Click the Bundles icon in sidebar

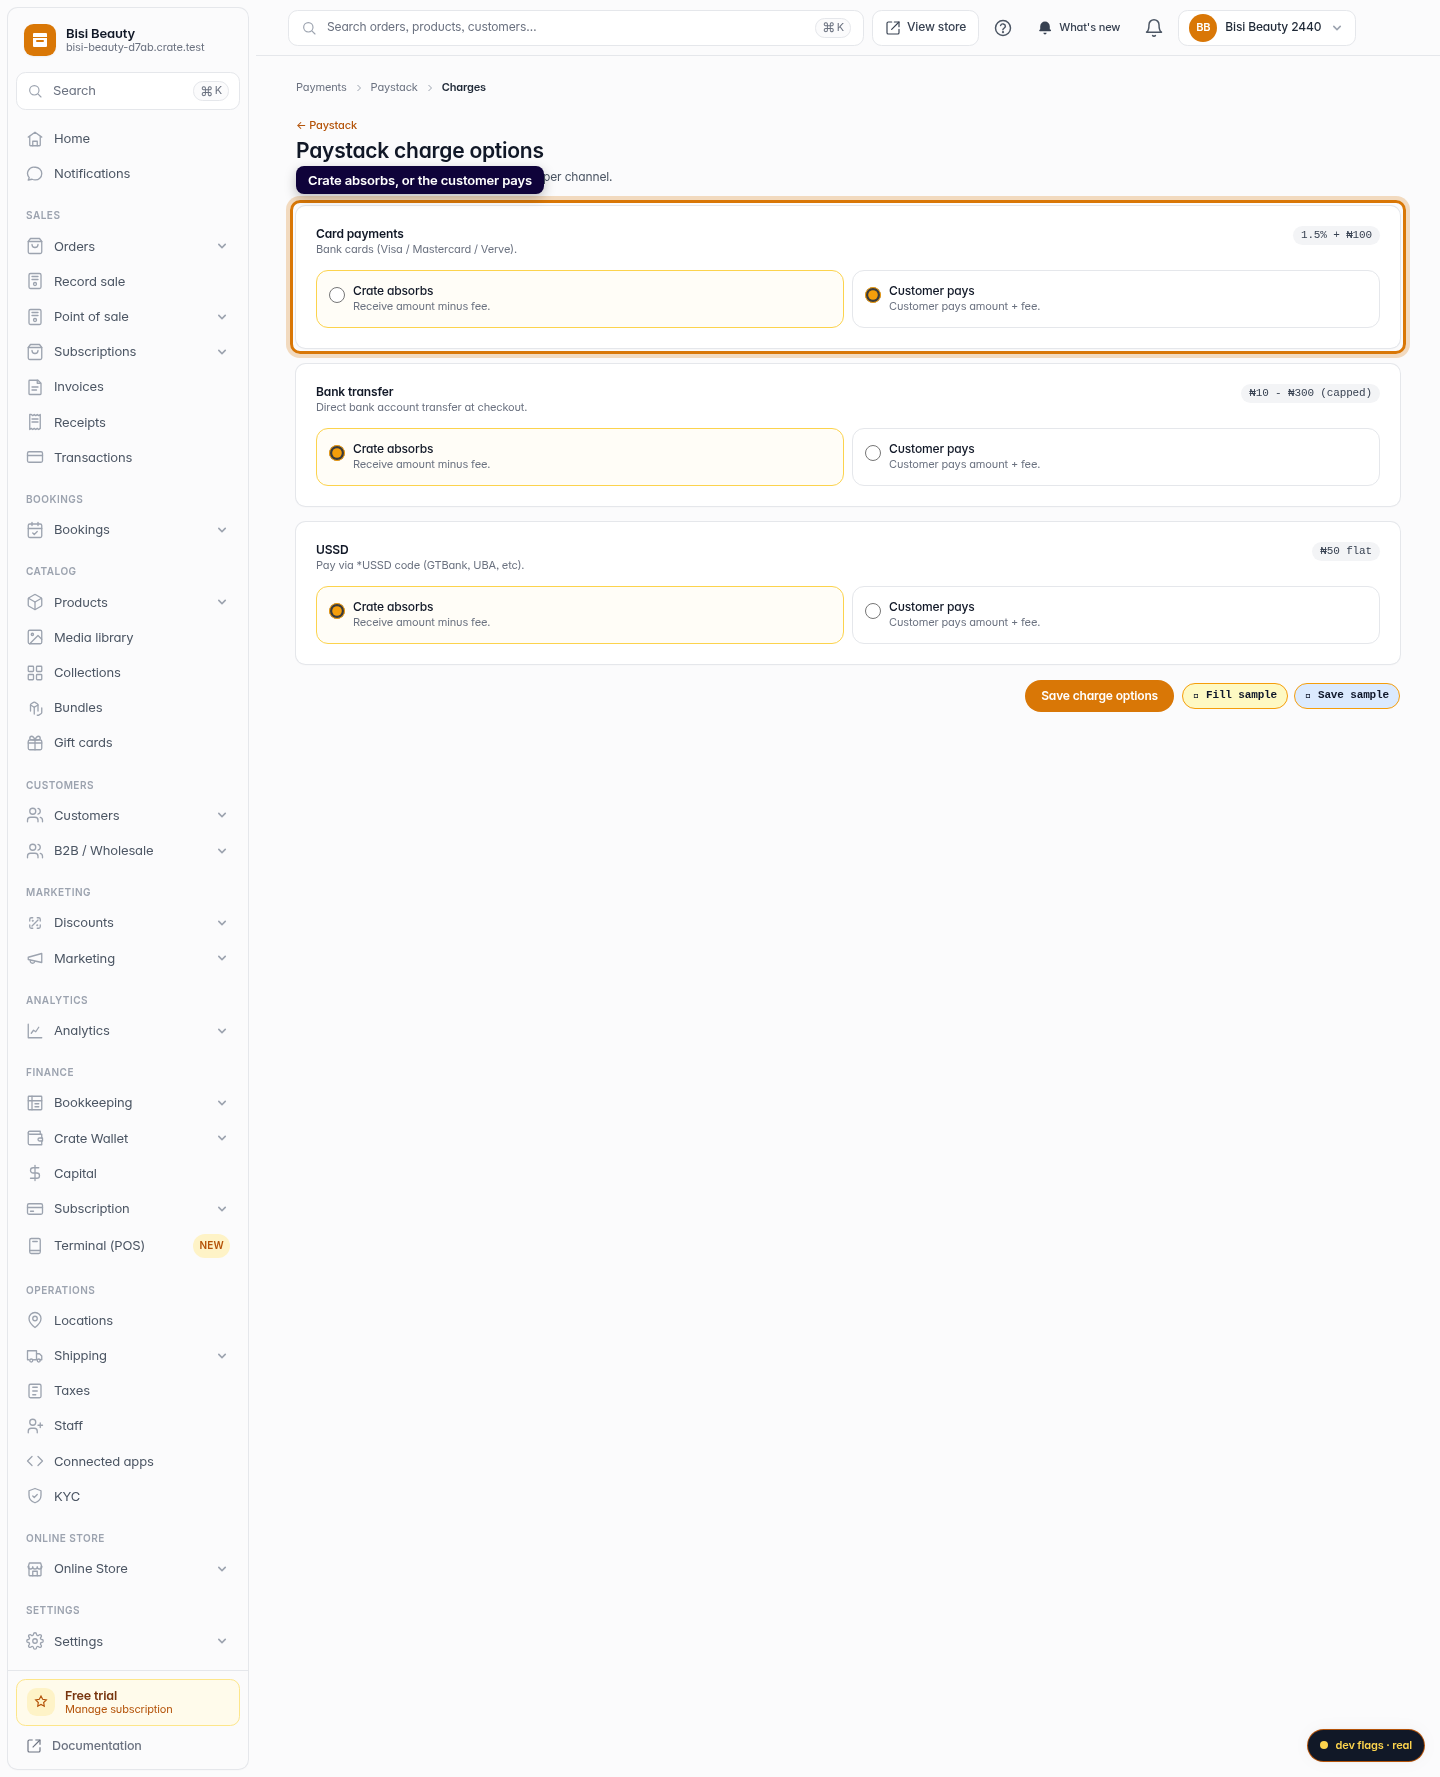pos(35,708)
